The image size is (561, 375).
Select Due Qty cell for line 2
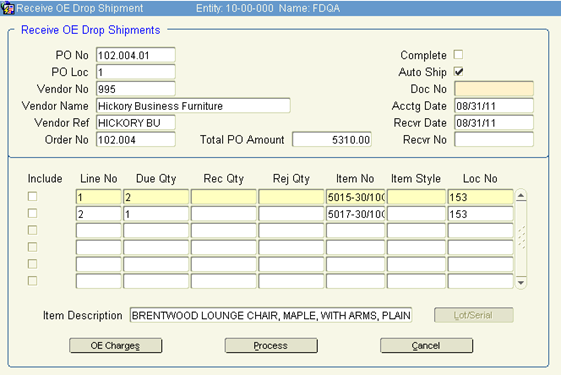(x=156, y=214)
